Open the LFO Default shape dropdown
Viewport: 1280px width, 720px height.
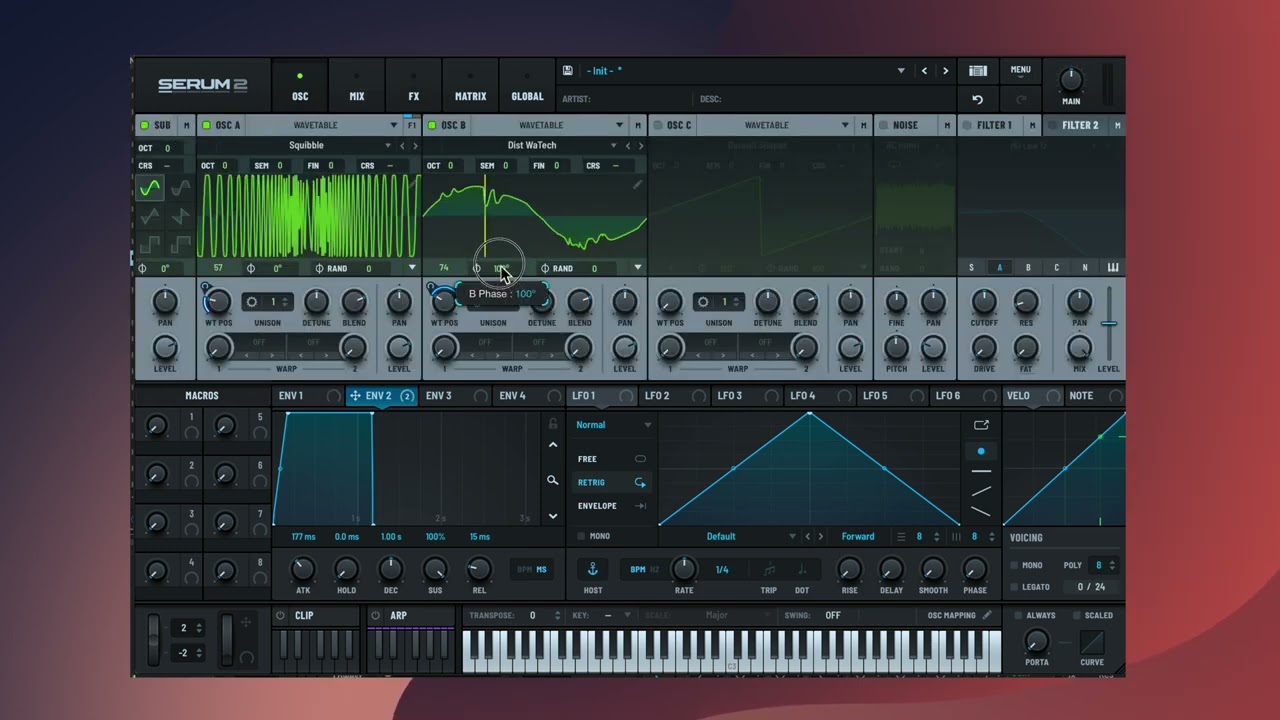[792, 537]
